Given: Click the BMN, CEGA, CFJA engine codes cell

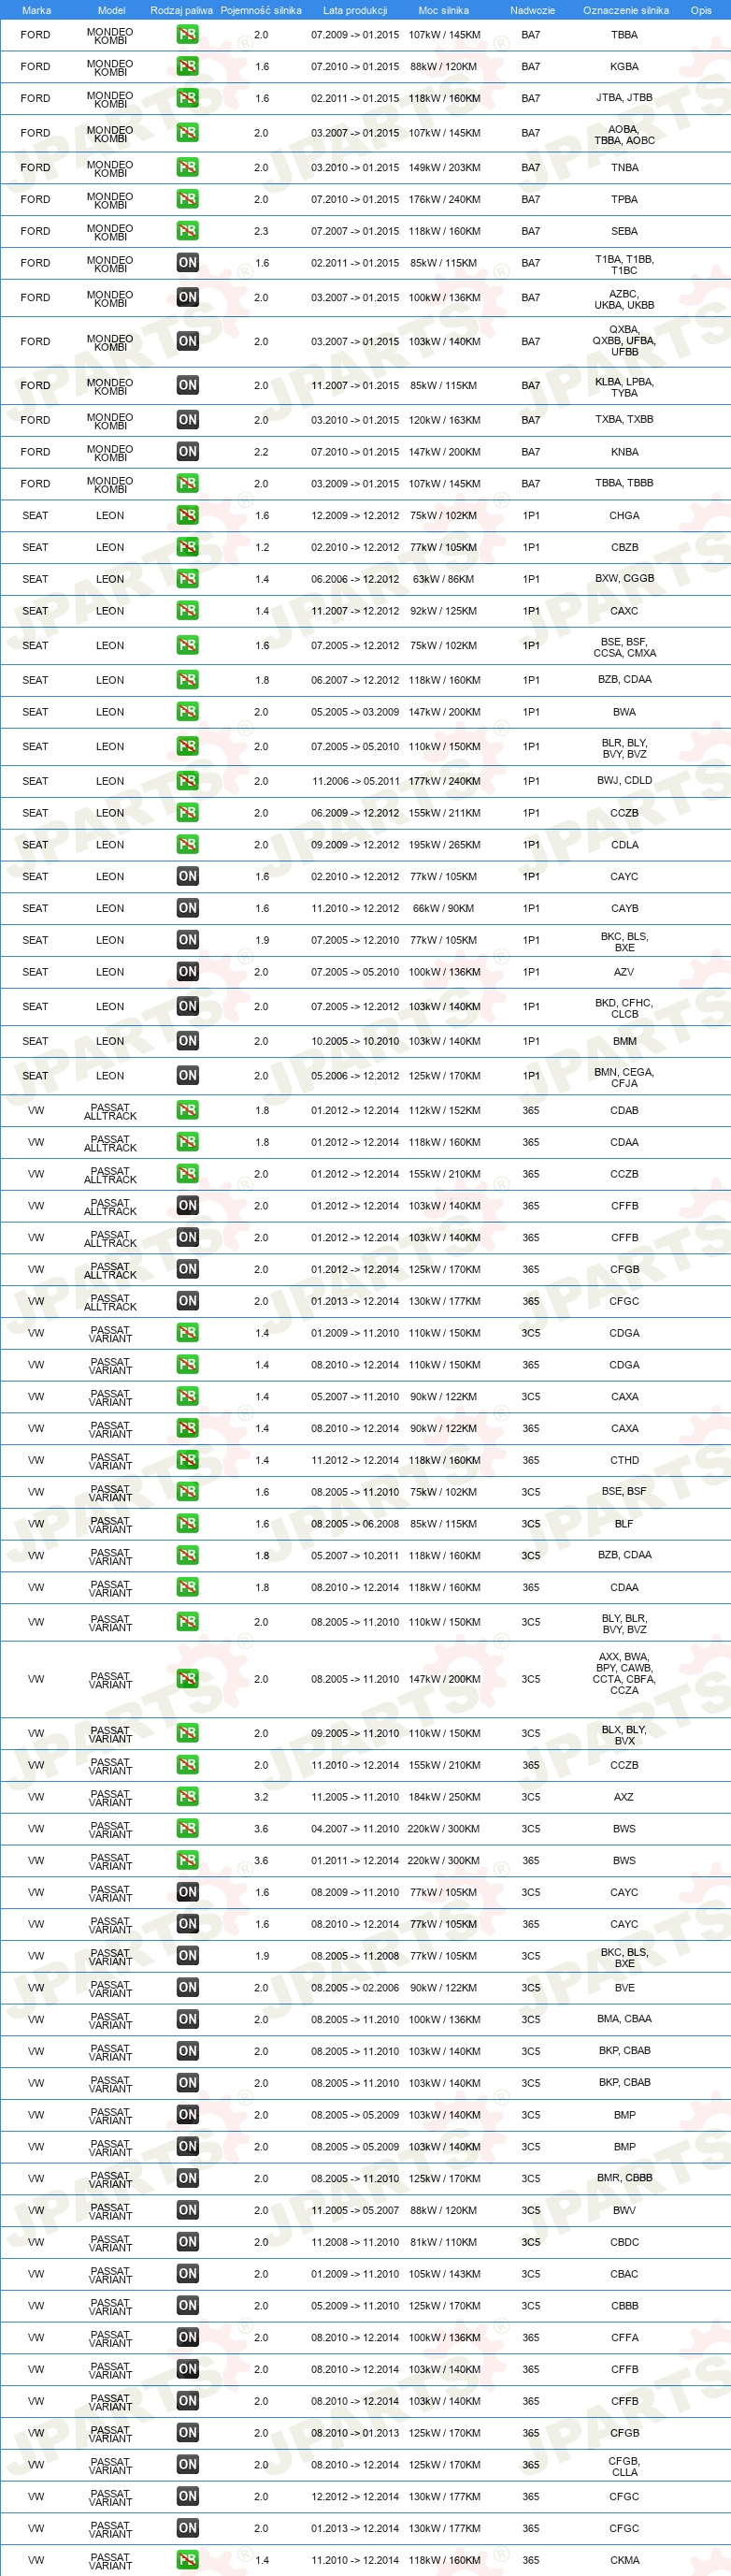Looking at the screenshot, I should click(x=625, y=1077).
